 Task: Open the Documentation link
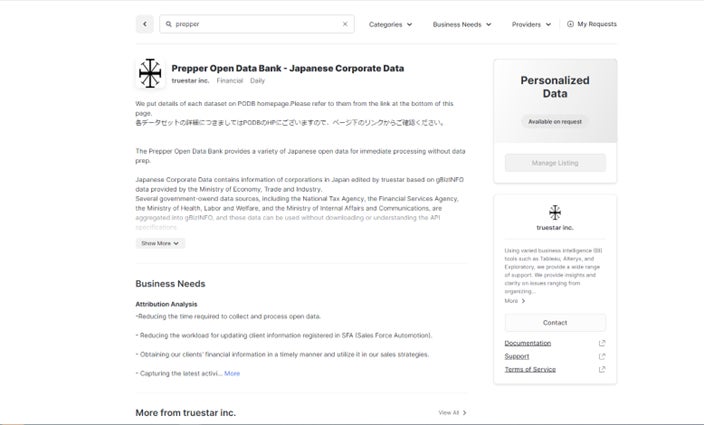point(528,343)
